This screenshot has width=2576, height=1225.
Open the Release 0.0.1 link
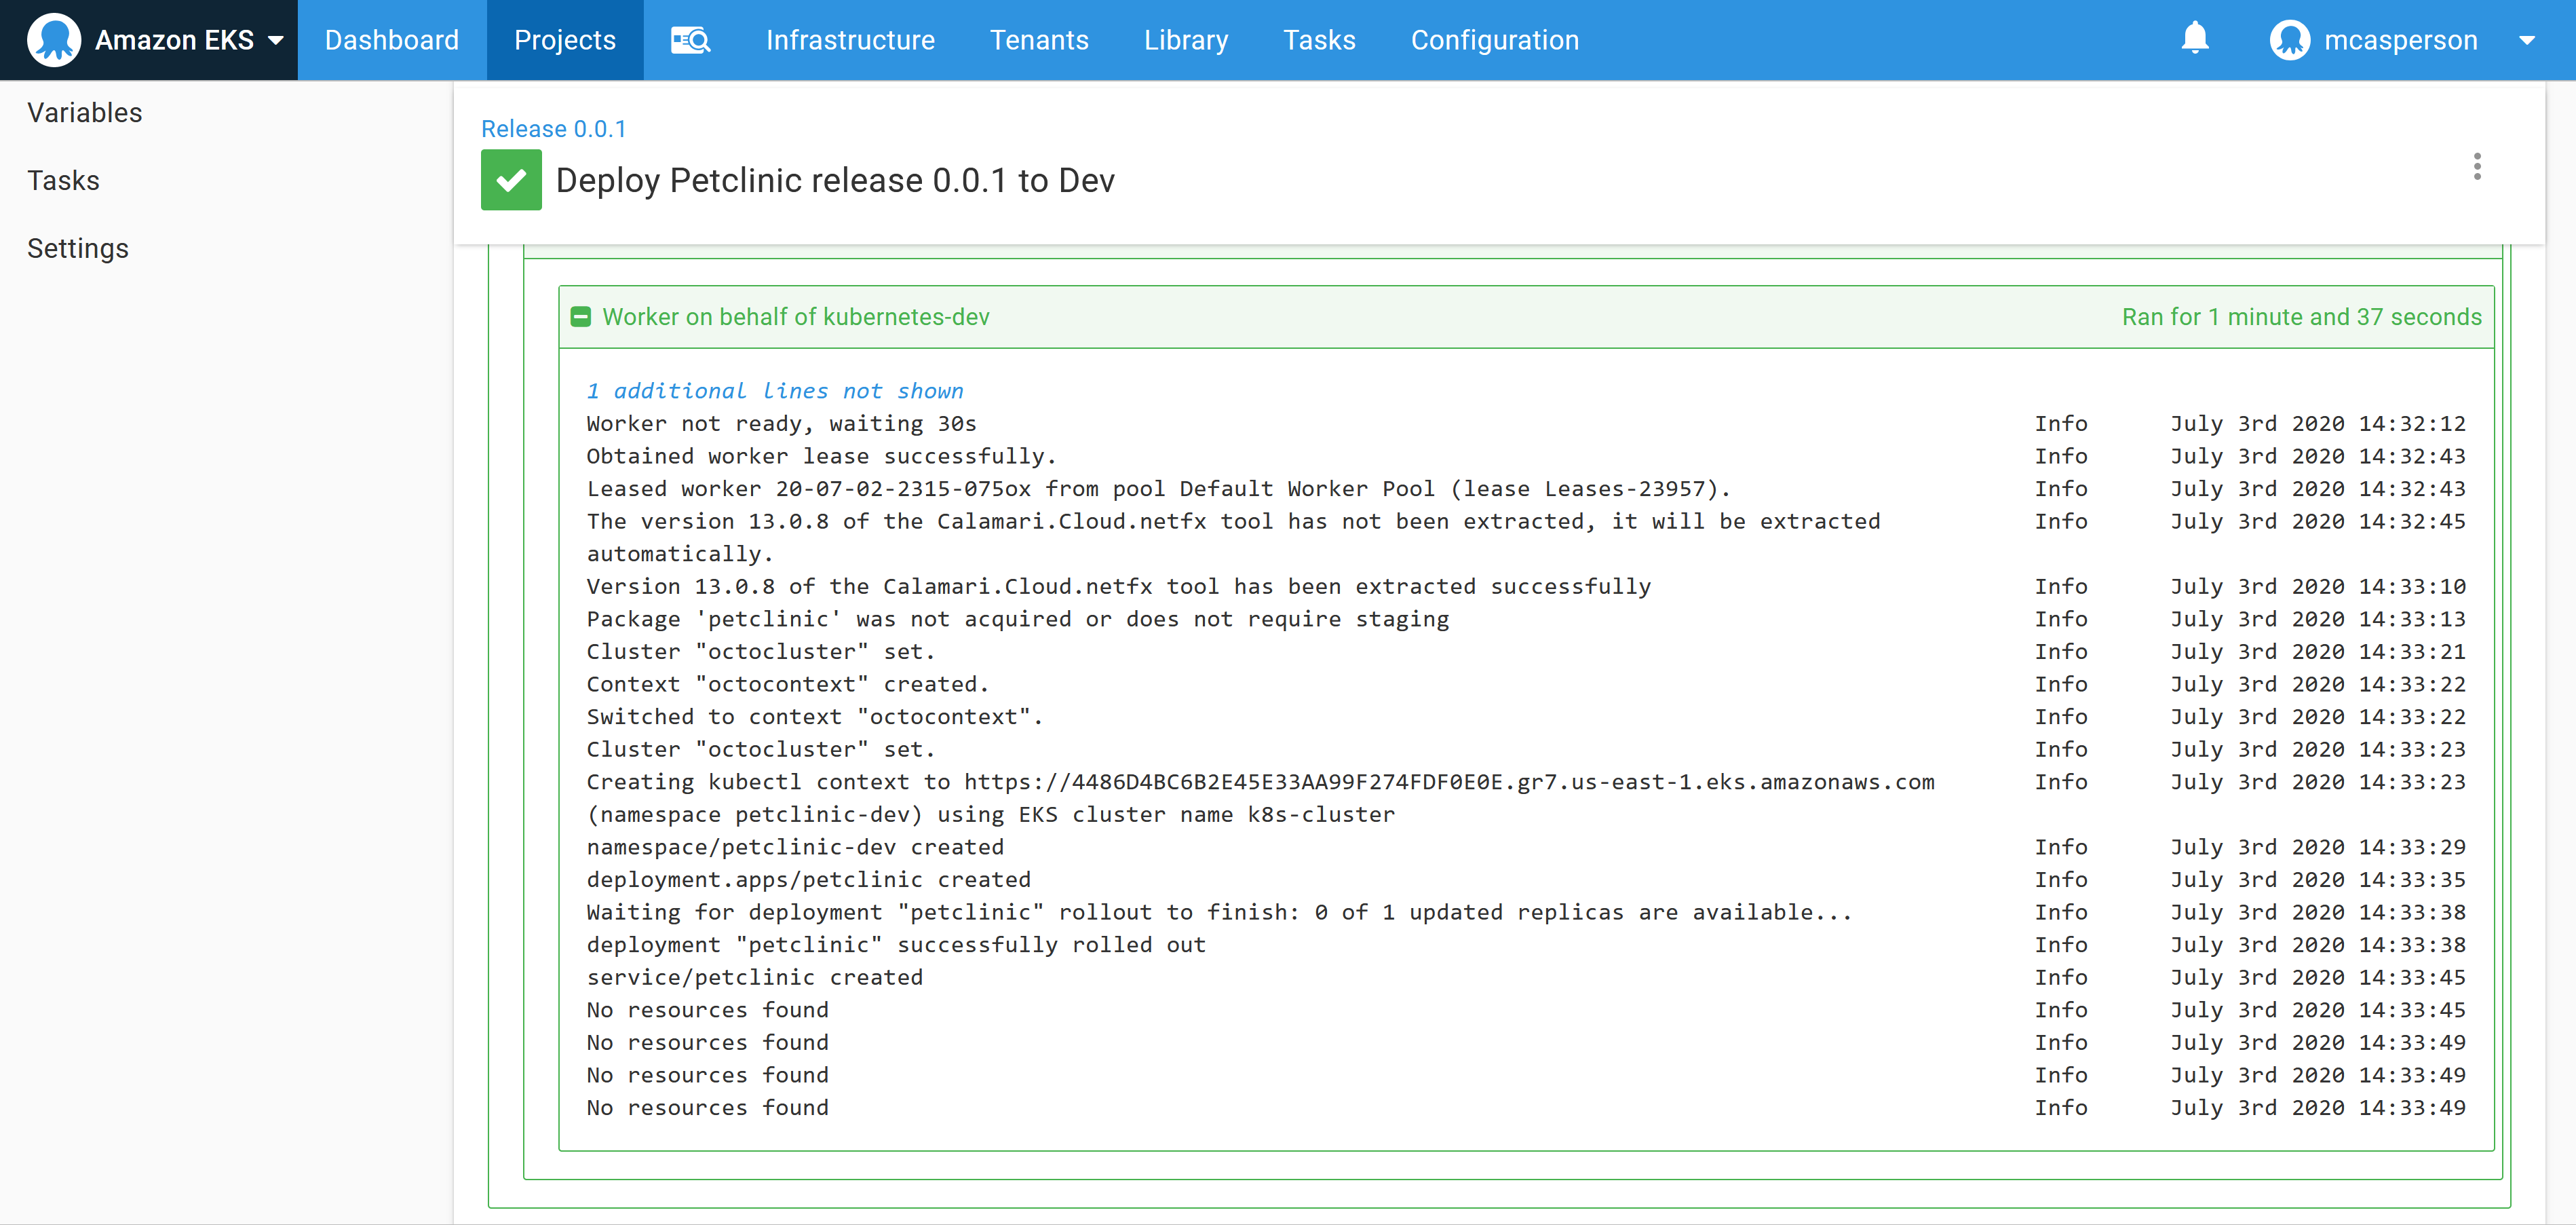click(x=553, y=129)
